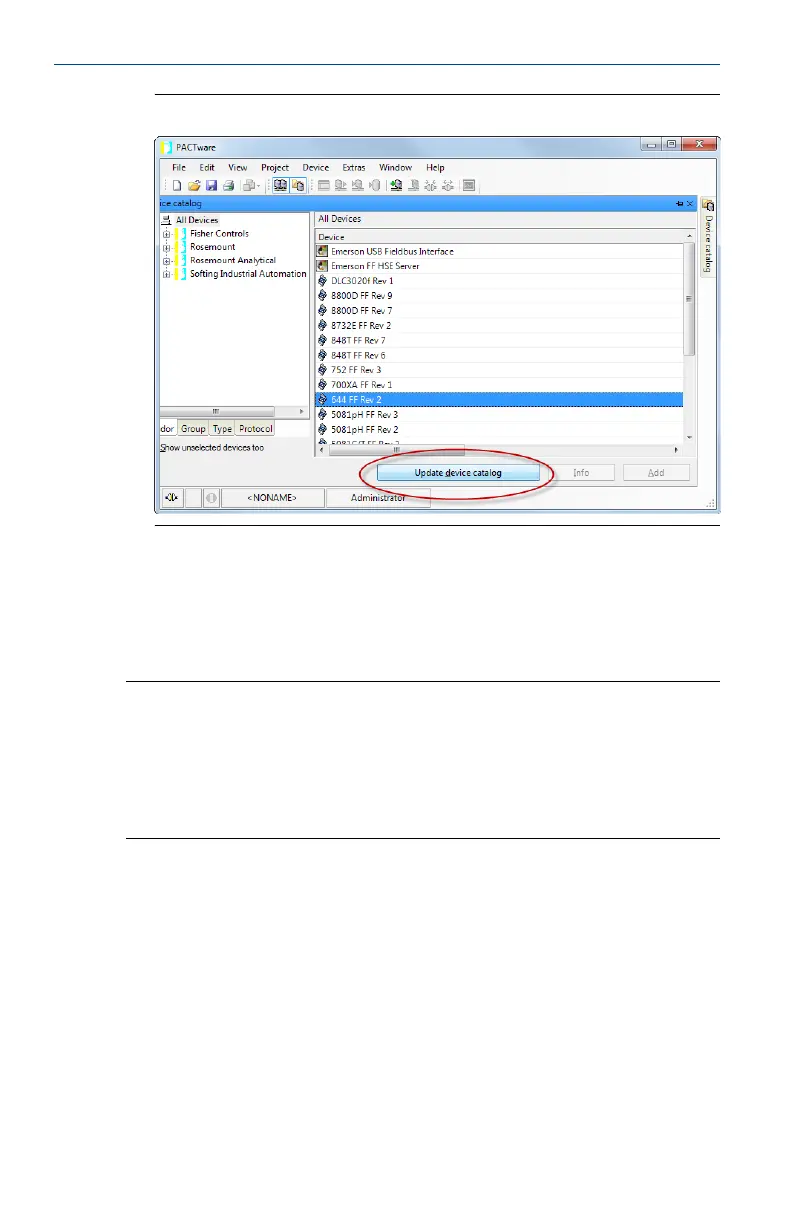
Task: Click the Add button
Action: click(656, 473)
